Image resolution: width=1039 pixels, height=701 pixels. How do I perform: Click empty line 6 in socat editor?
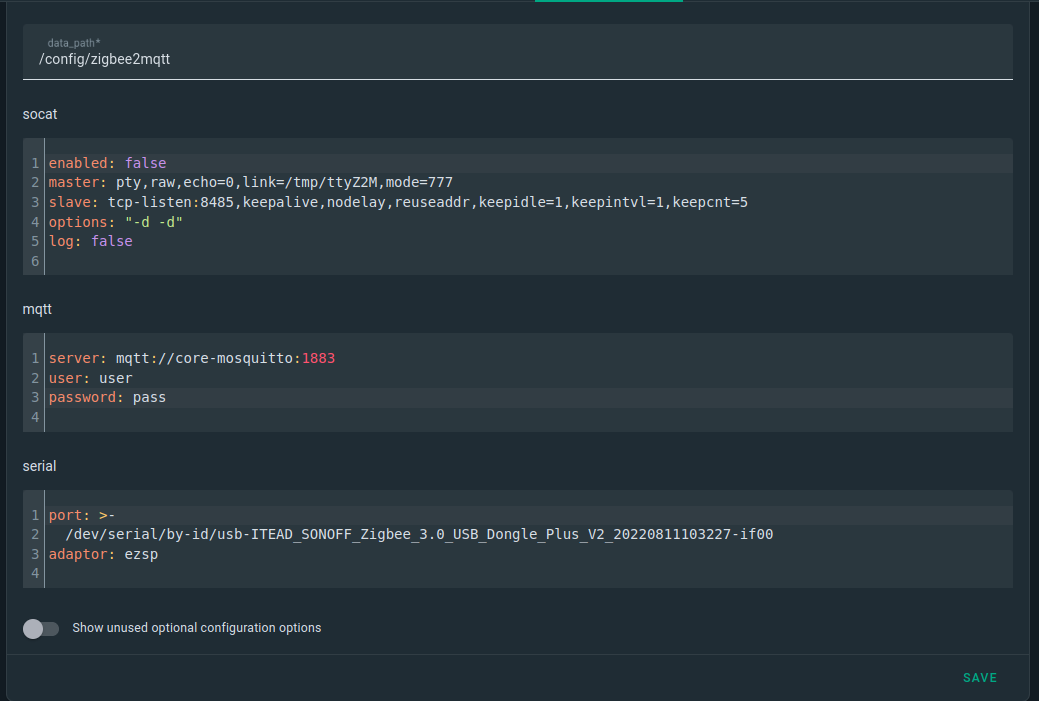[x=528, y=261]
